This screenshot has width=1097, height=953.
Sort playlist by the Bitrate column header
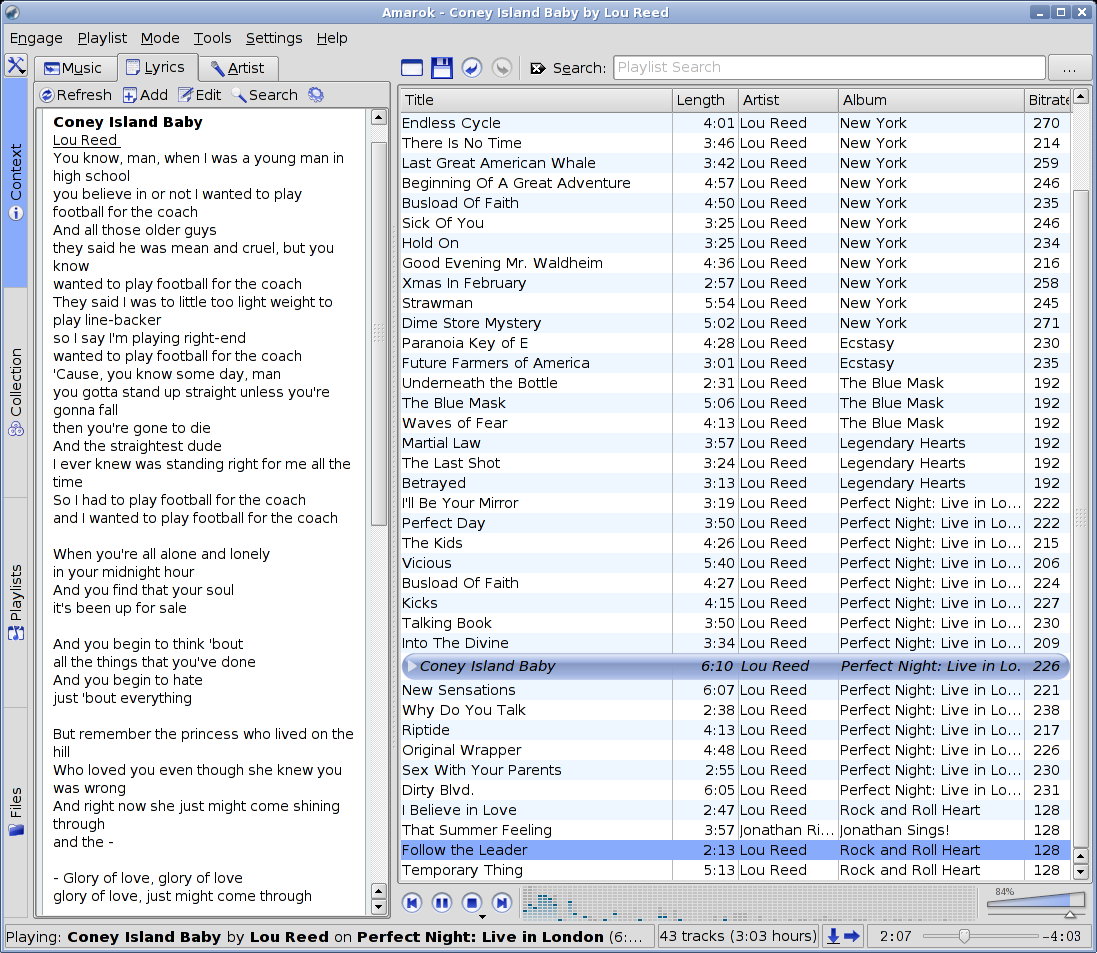pyautogui.click(x=1047, y=100)
